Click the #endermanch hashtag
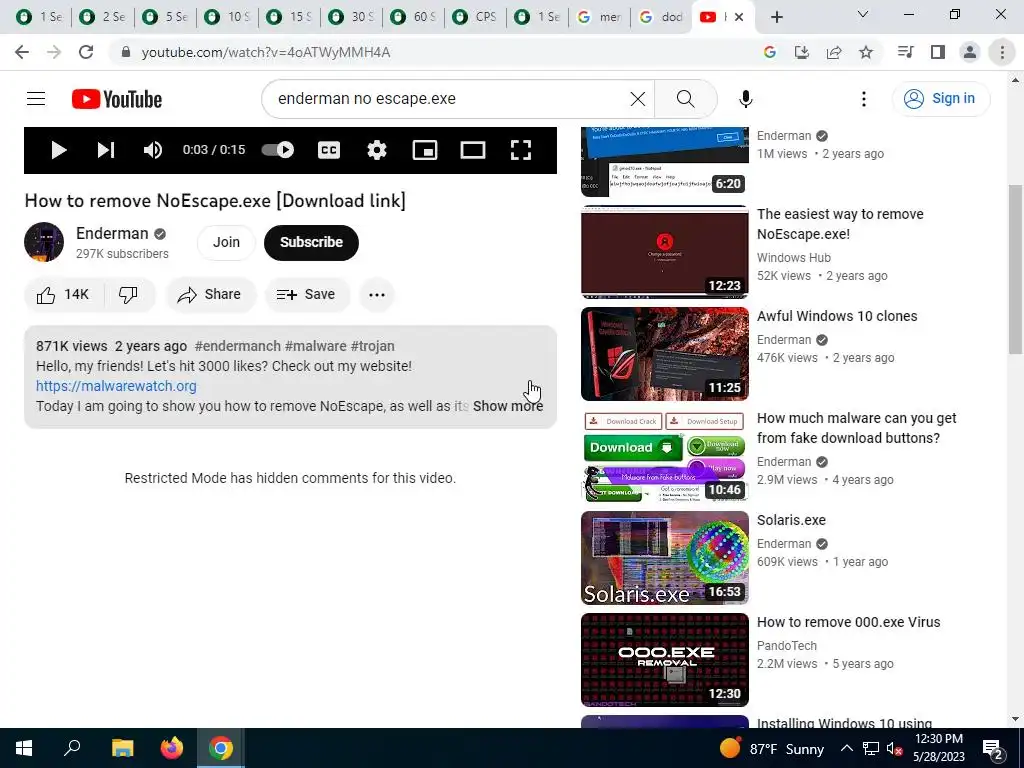1024x768 pixels. pyautogui.click(x=238, y=346)
